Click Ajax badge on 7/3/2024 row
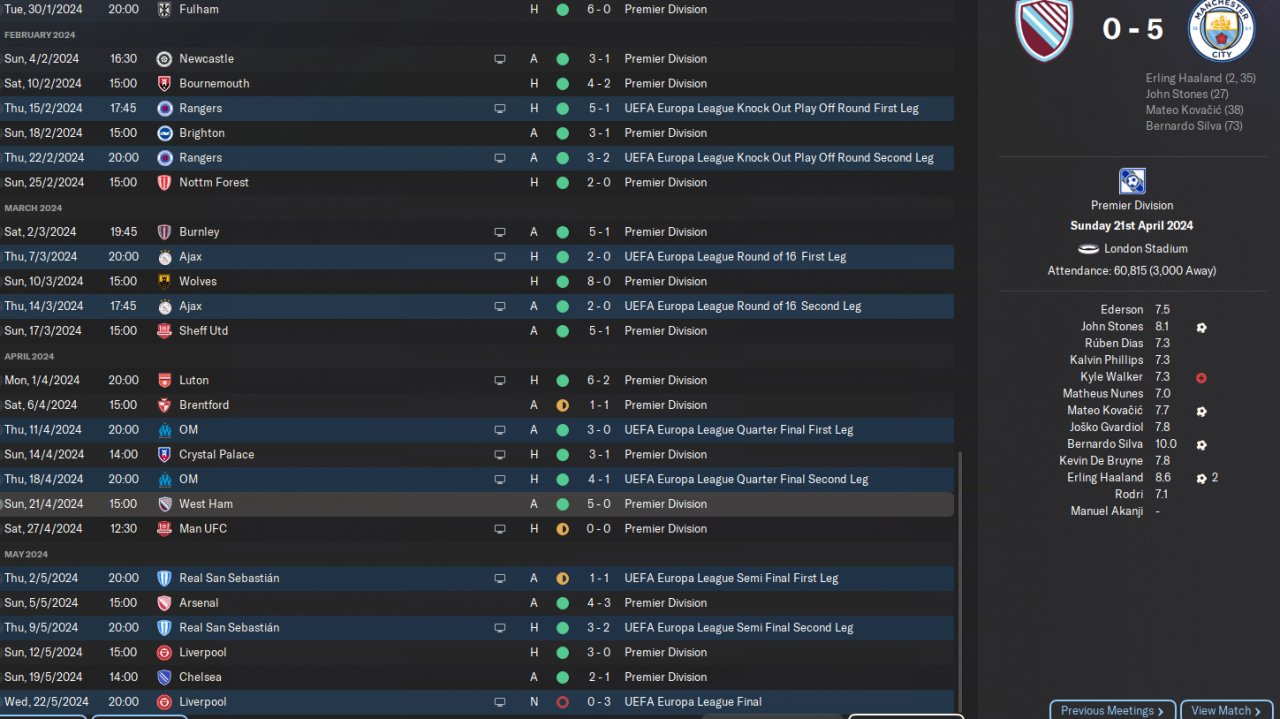The width and height of the screenshot is (1280, 719). pyautogui.click(x=165, y=257)
